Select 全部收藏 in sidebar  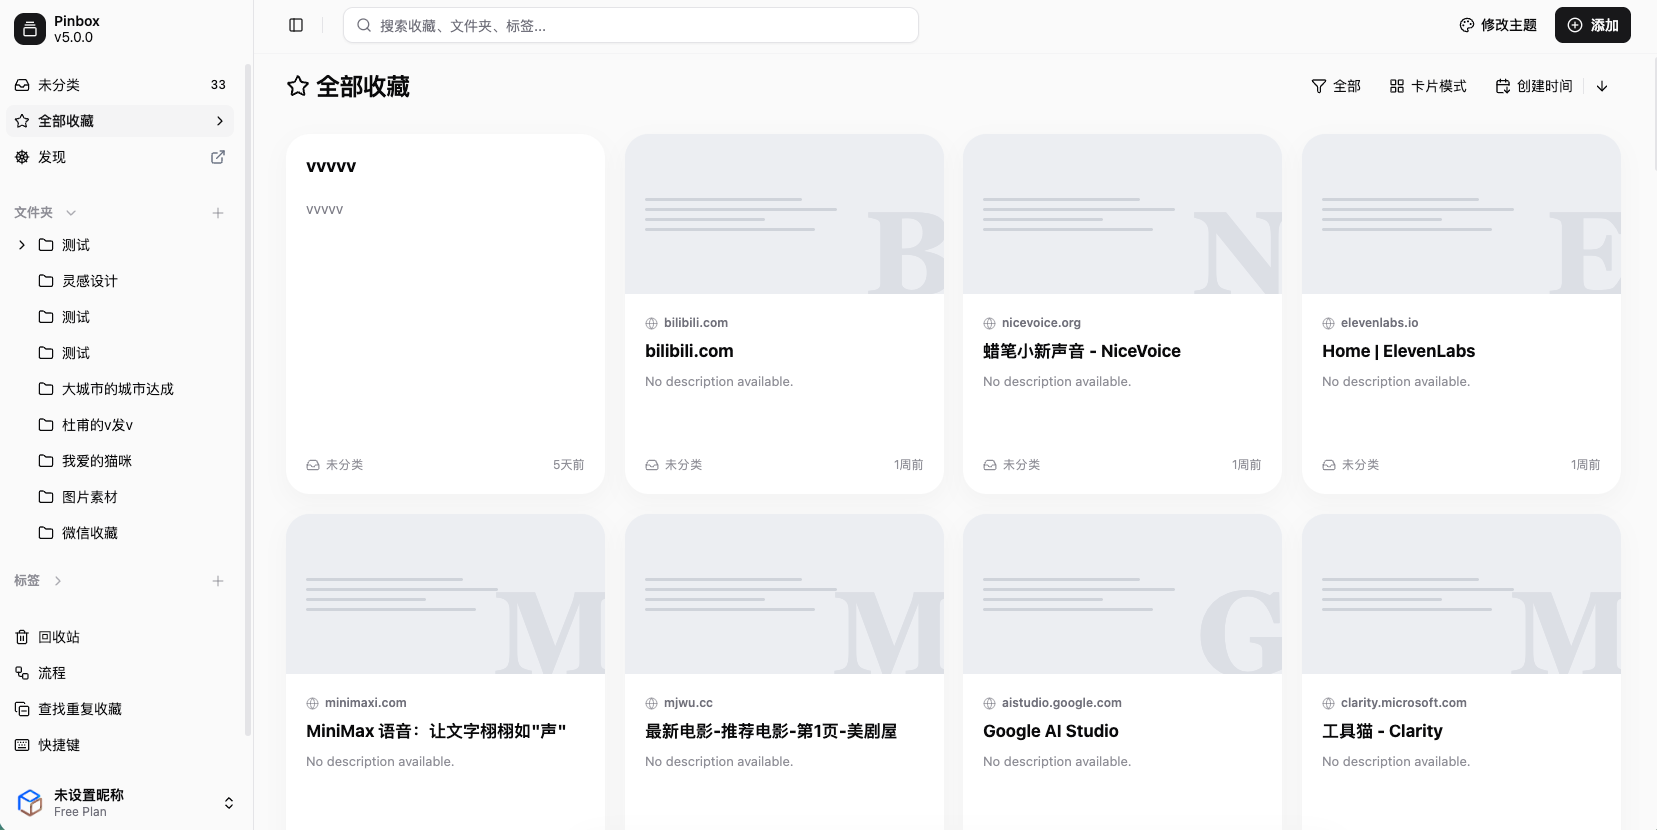click(x=120, y=121)
